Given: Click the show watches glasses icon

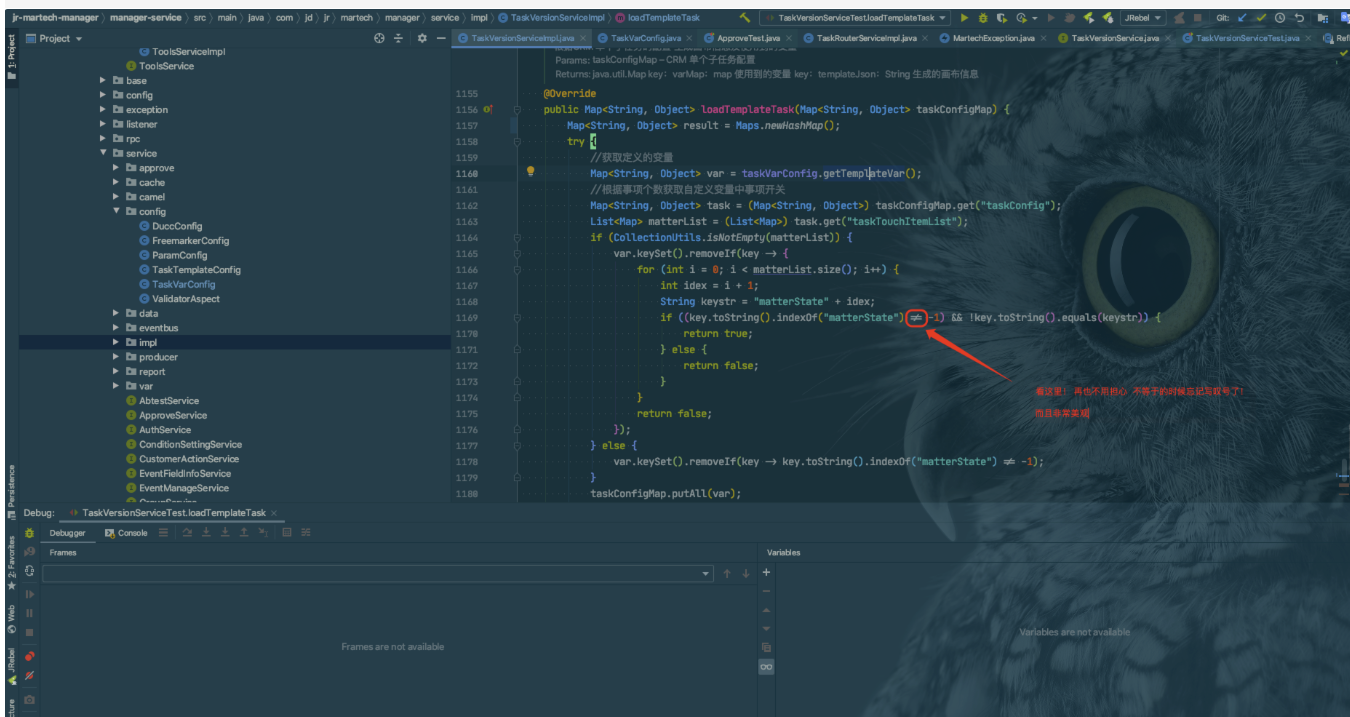Looking at the screenshot, I should pos(766,666).
